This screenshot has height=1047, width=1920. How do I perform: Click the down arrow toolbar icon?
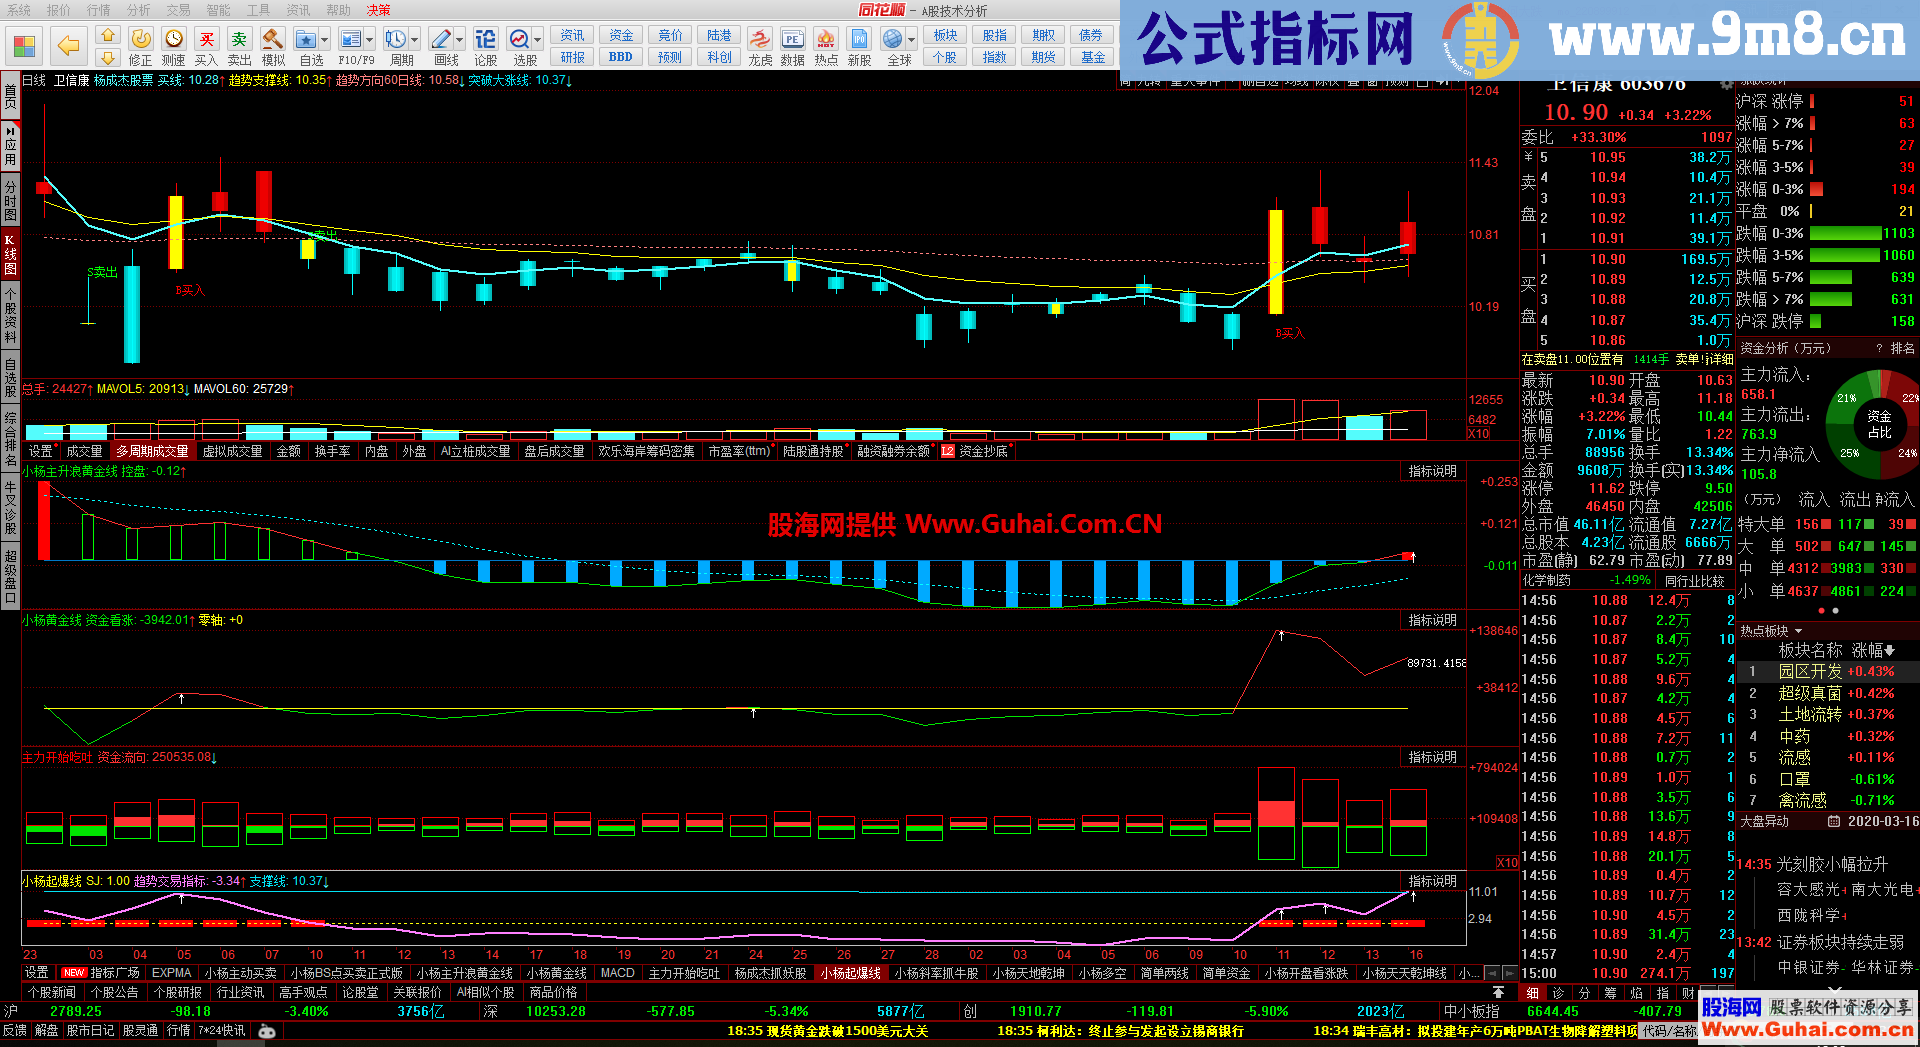click(x=108, y=57)
